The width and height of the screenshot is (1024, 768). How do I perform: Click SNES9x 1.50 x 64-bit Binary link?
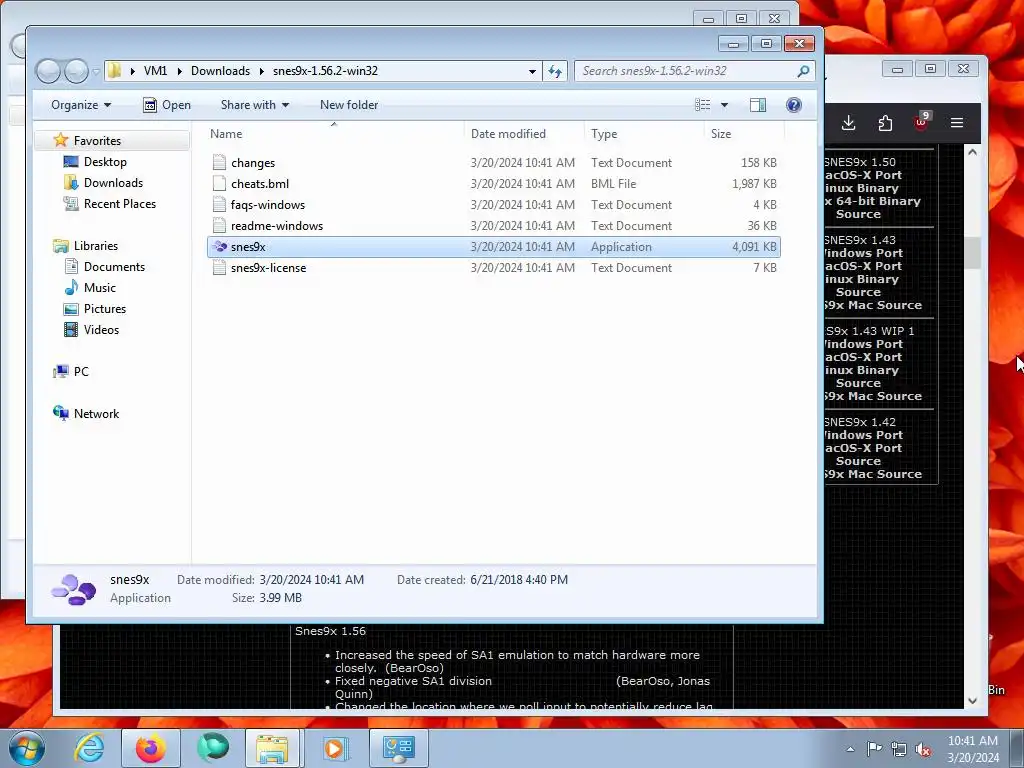pos(872,201)
